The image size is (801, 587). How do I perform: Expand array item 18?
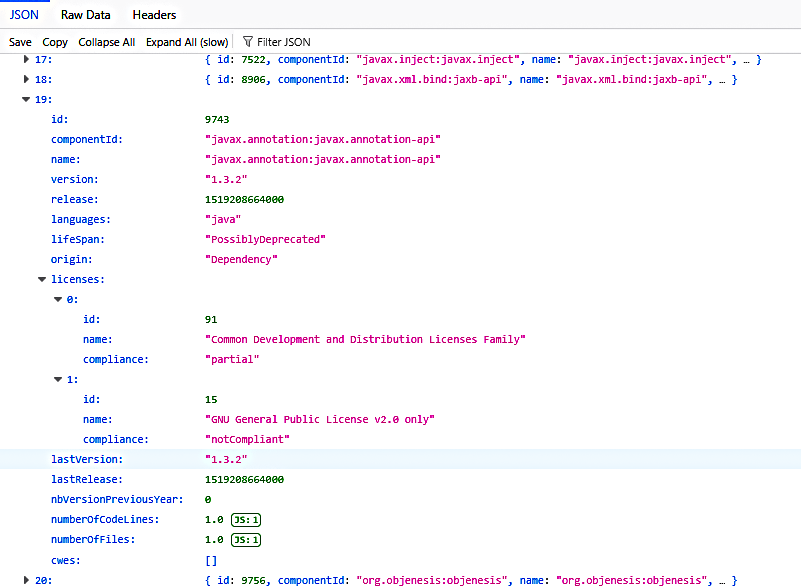coord(26,80)
